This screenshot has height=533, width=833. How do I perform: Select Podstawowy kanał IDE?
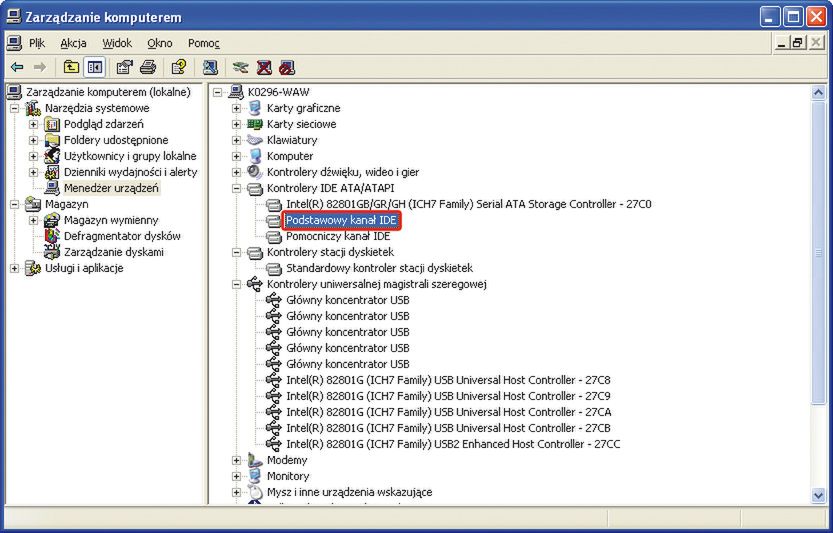tap(341, 220)
